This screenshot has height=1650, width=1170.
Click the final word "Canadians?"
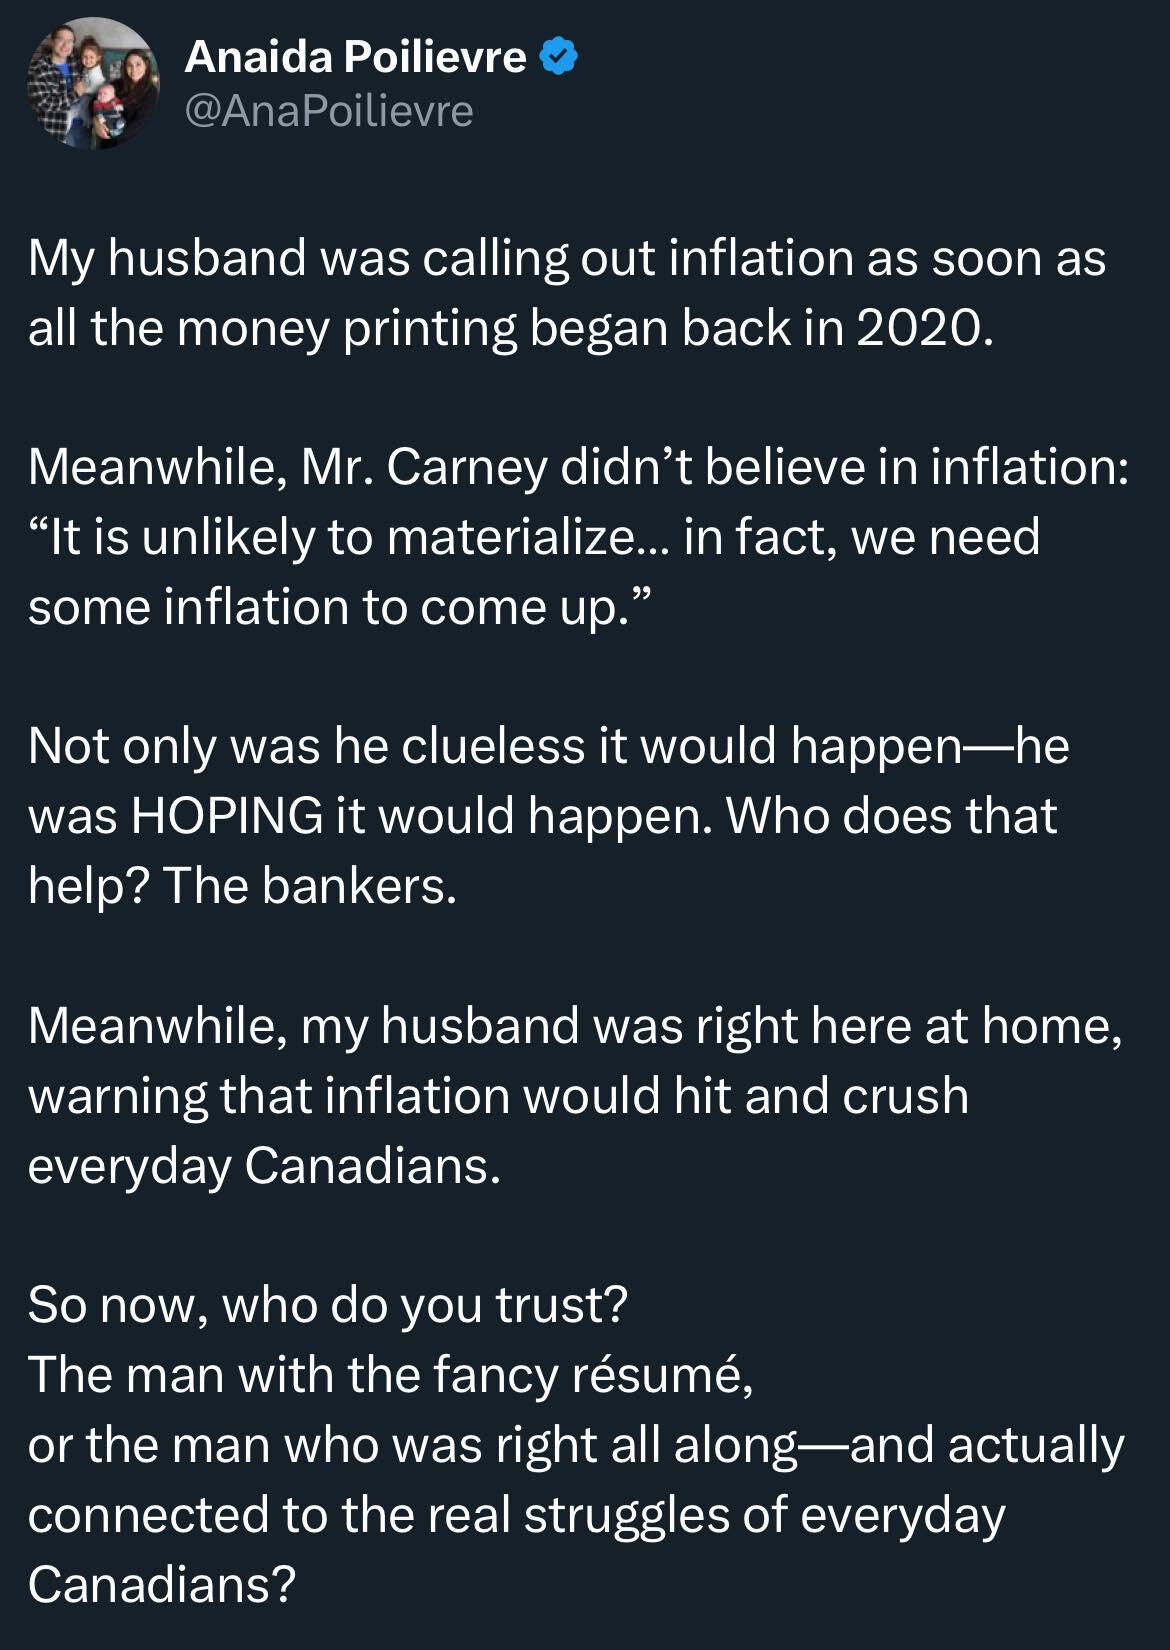click(x=162, y=1585)
